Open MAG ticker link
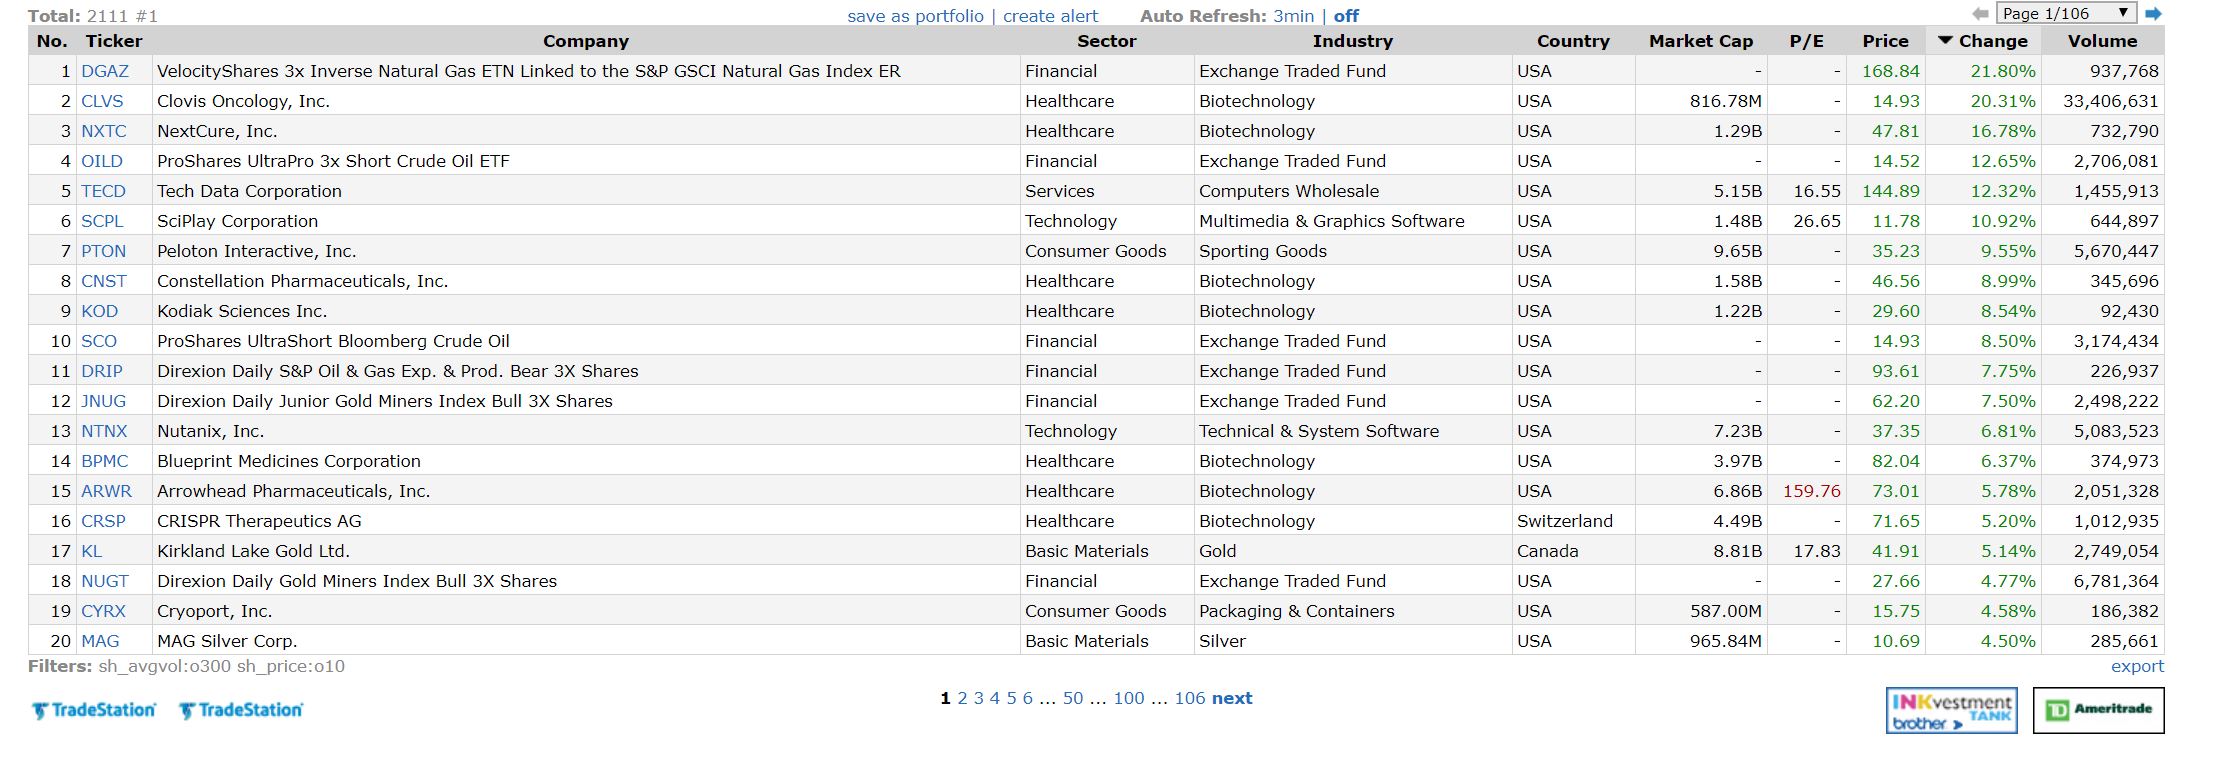2234x770 pixels. tap(100, 641)
